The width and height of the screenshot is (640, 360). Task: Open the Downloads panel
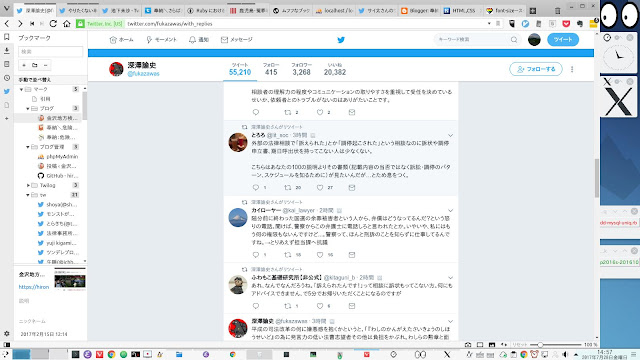point(7,51)
